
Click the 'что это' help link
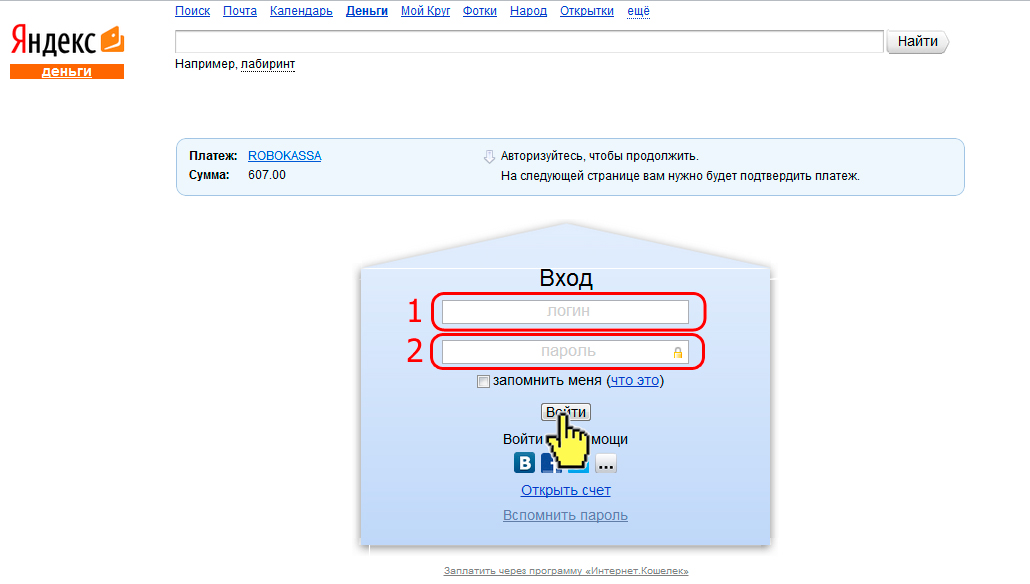[635, 381]
